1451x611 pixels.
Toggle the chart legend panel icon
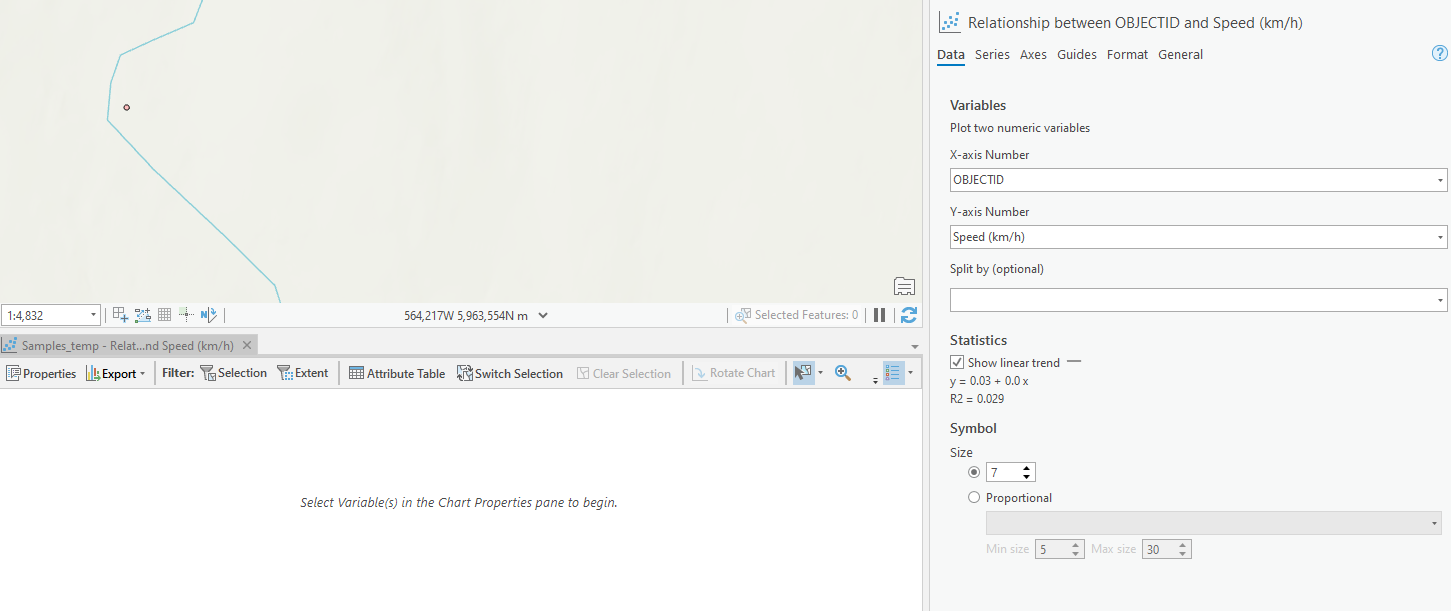(893, 372)
